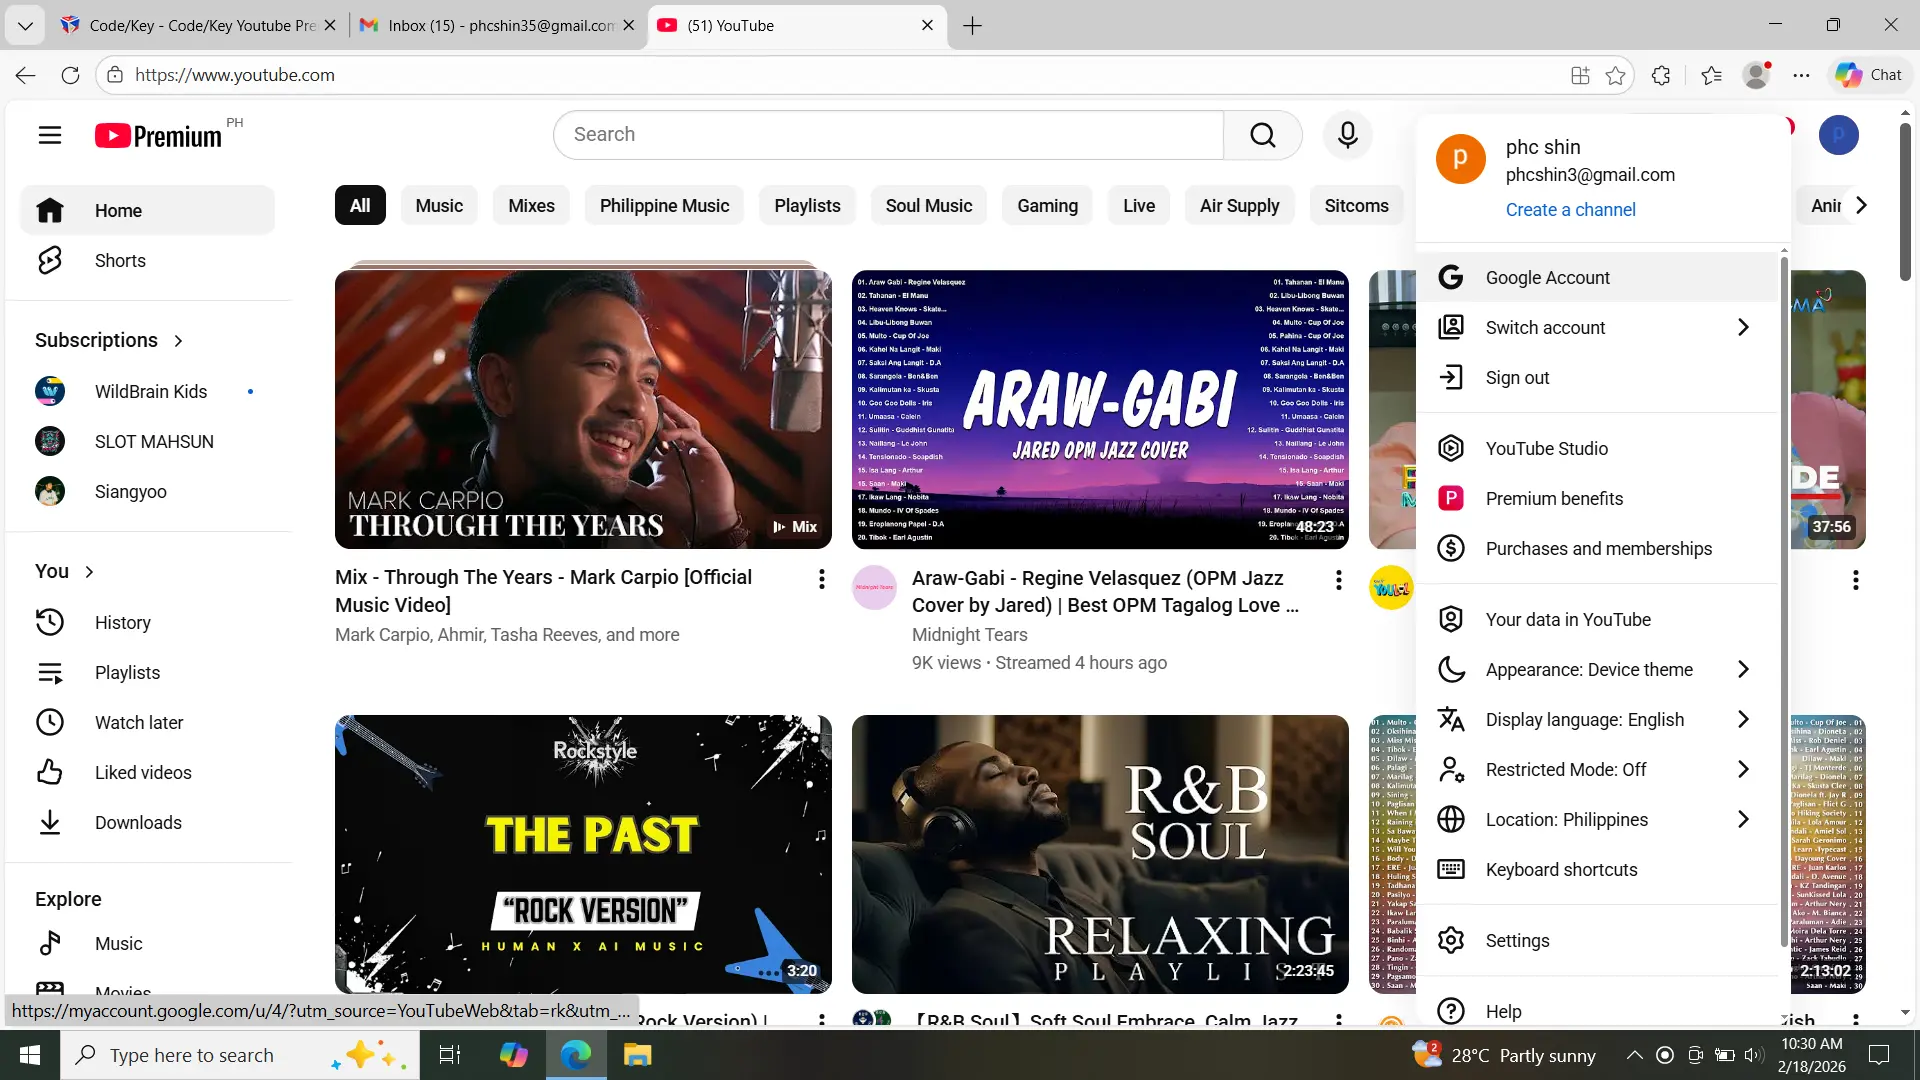This screenshot has height=1080, width=1920.
Task: Open Mark Carpio Through The Years thumbnail
Action: pyautogui.click(x=583, y=409)
